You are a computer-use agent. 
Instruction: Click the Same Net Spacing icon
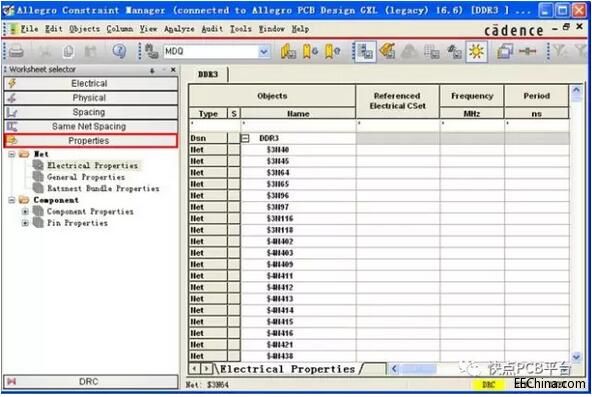12,126
